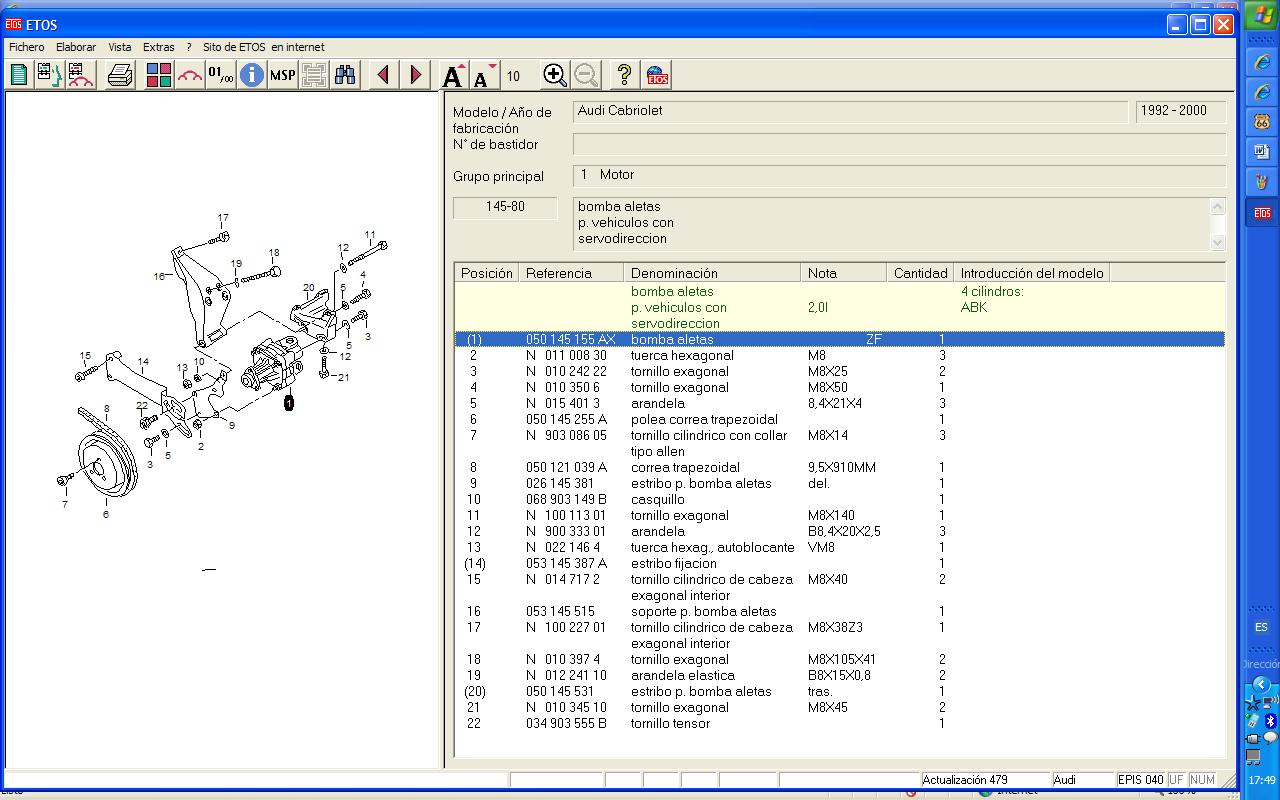Click the printer icon in toolbar

120,75
